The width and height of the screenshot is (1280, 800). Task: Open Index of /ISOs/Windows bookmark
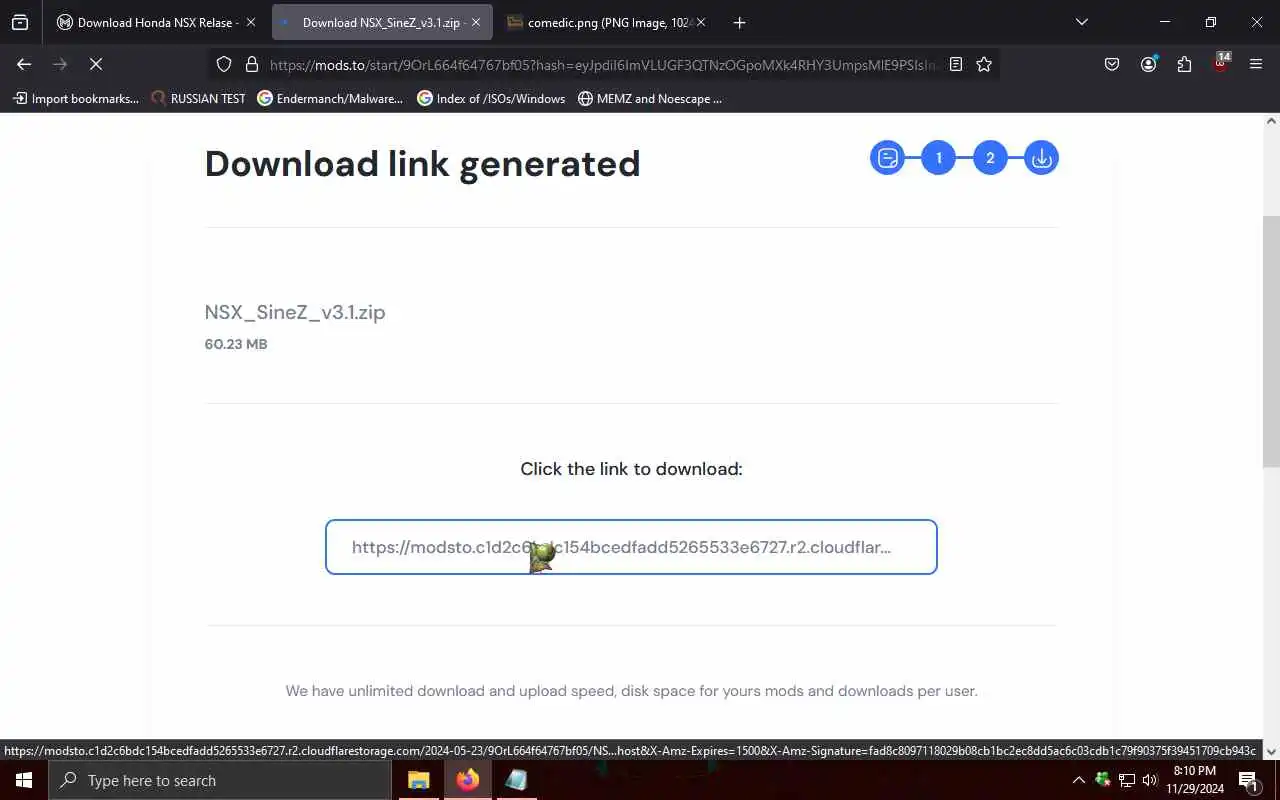point(491,98)
